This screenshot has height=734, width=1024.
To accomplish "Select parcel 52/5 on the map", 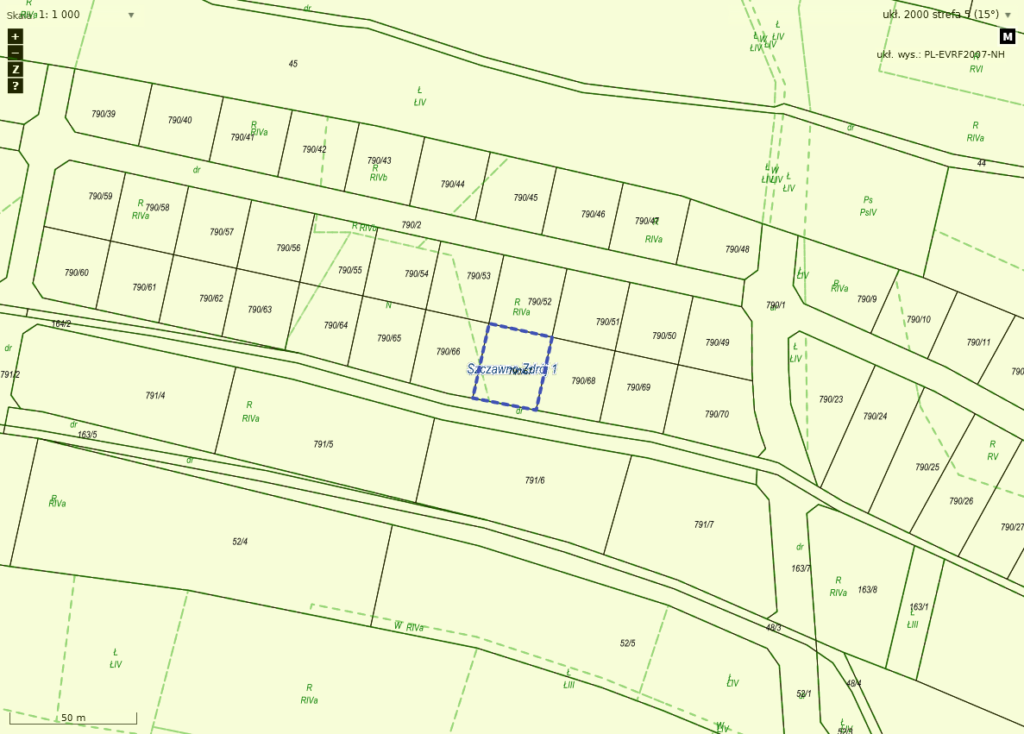I will [627, 643].
